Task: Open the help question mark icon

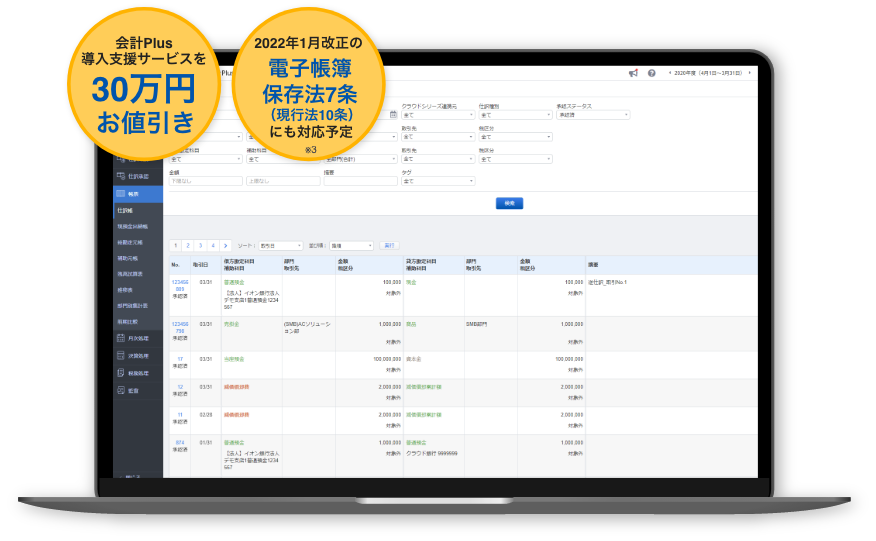Action: 651,73
